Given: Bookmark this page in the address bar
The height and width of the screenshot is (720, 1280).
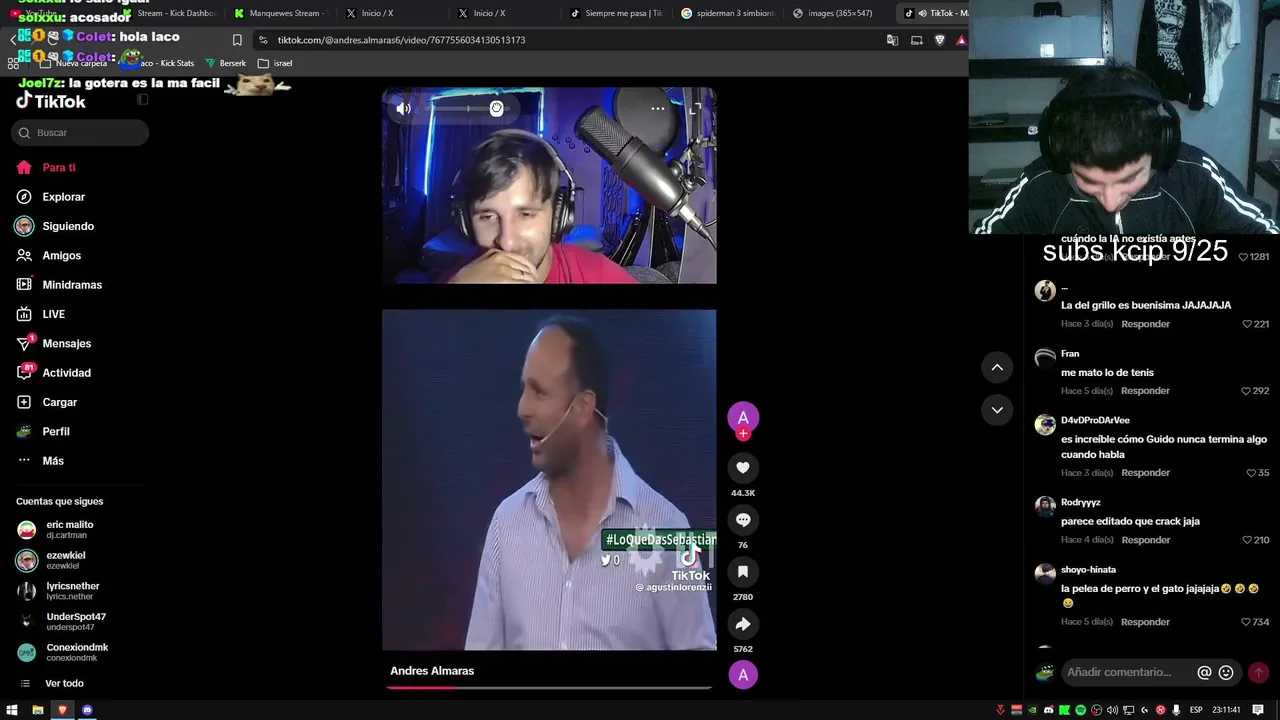Looking at the screenshot, I should 237,40.
